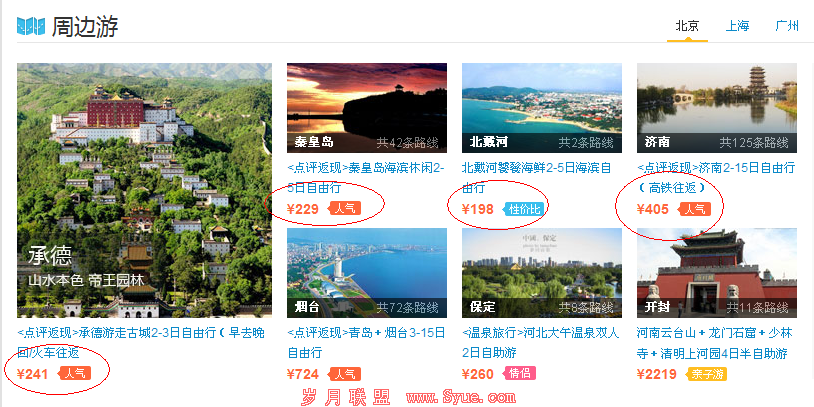Click the 人气 tag next to ¥229
Viewport: 814px width, 407px height.
[x=345, y=209]
